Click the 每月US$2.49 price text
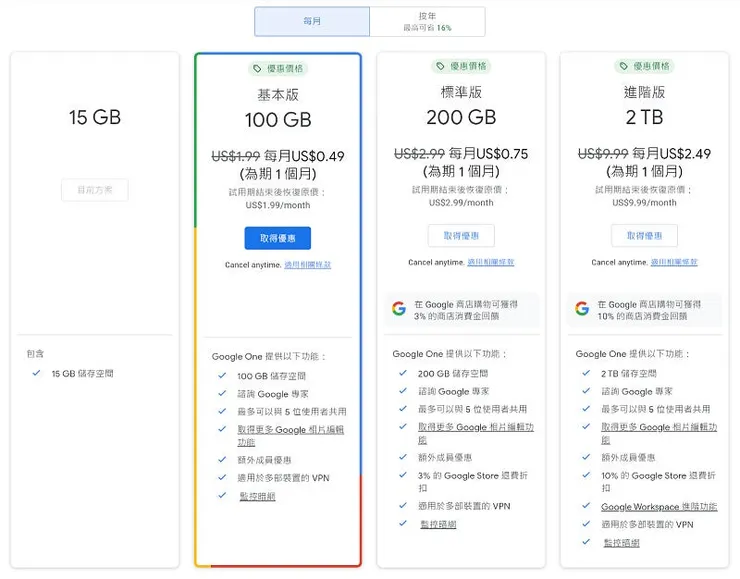 click(672, 154)
